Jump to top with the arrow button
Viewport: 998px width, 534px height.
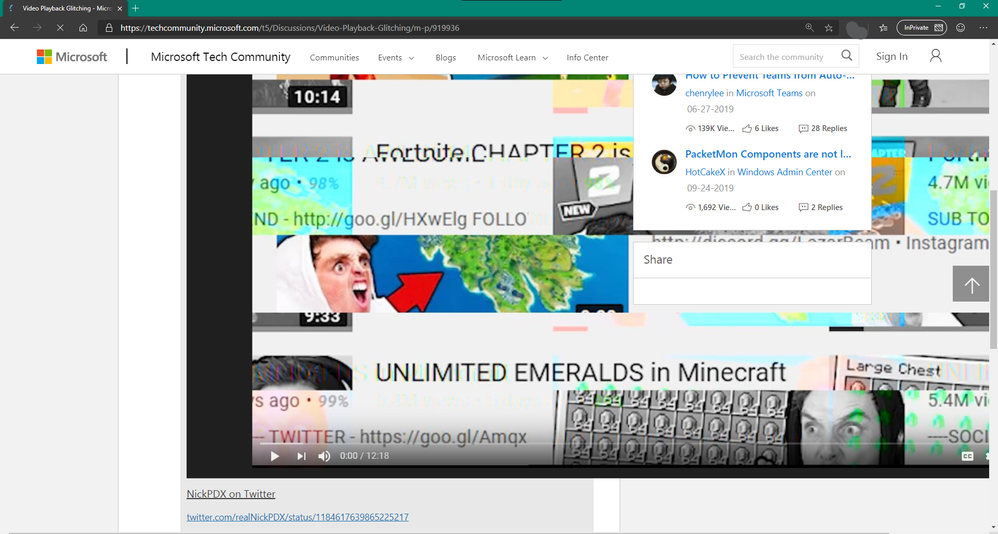[971, 284]
